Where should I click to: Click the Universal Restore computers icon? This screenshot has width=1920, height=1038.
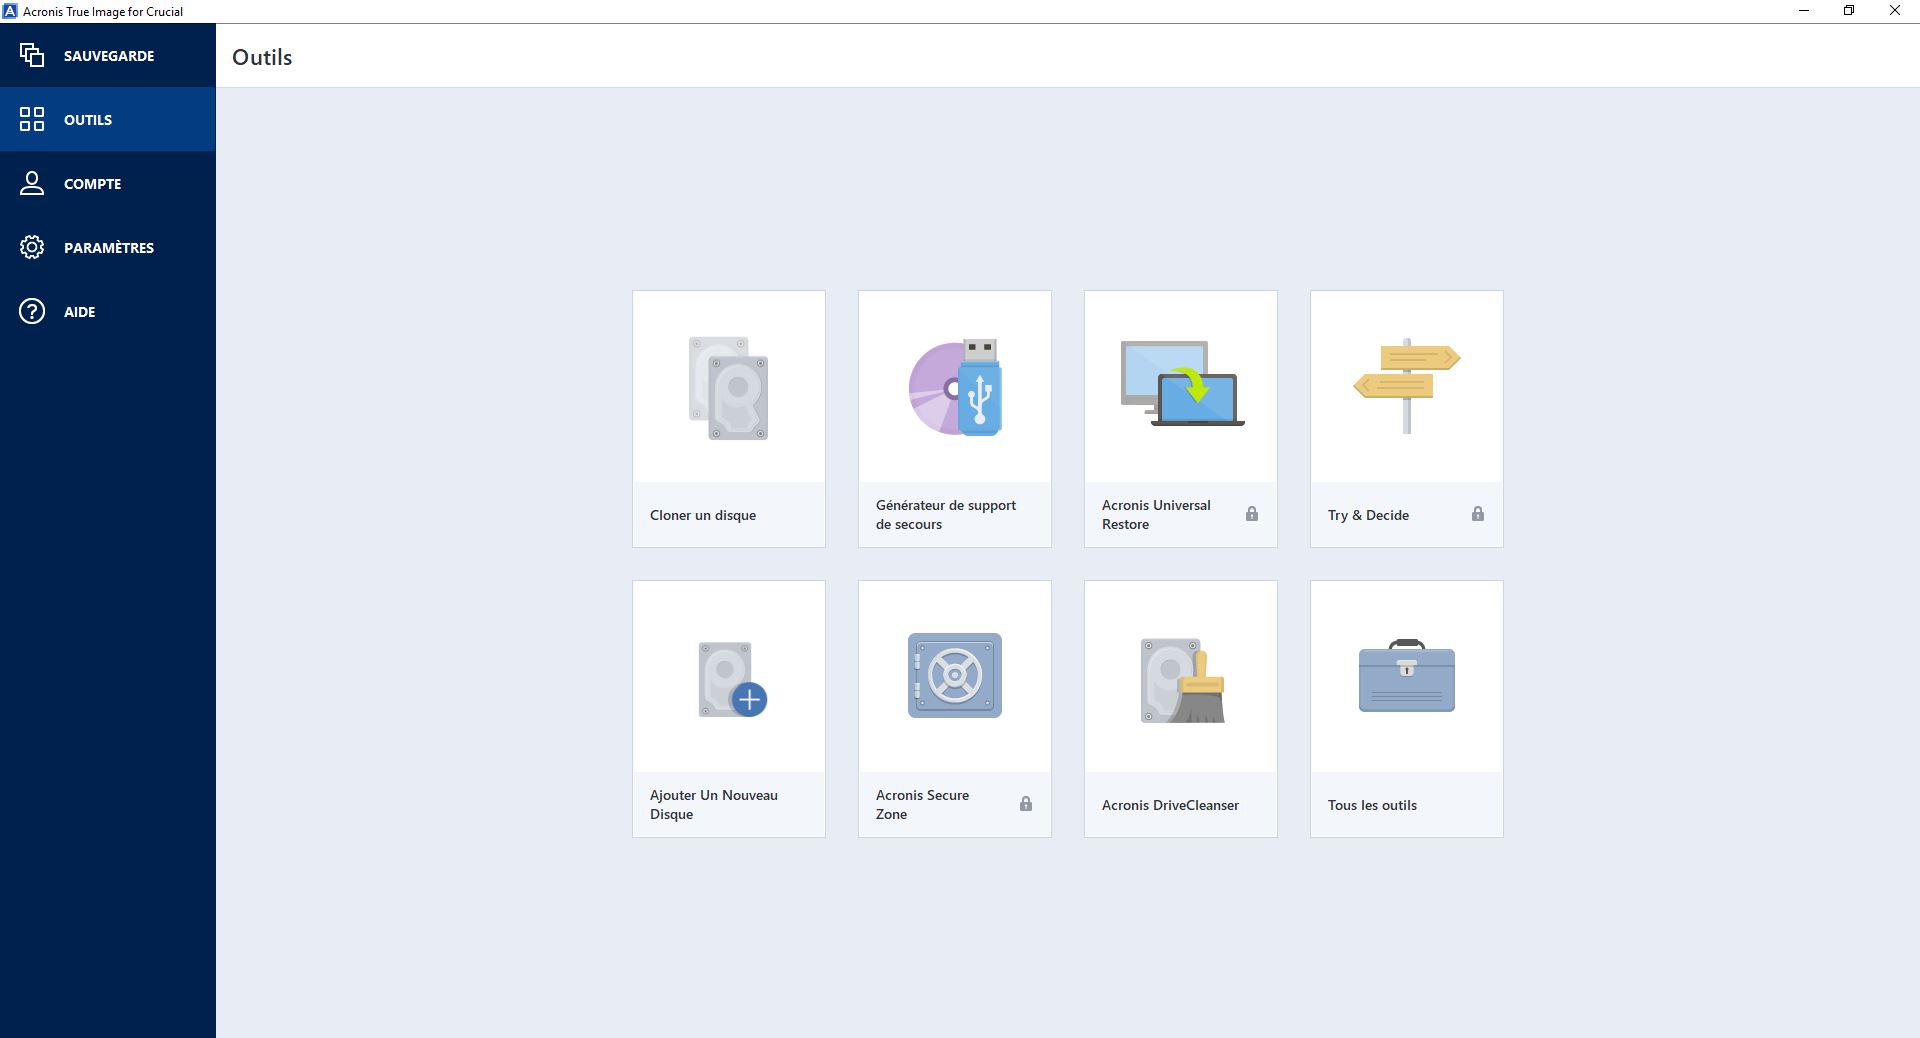pyautogui.click(x=1182, y=384)
